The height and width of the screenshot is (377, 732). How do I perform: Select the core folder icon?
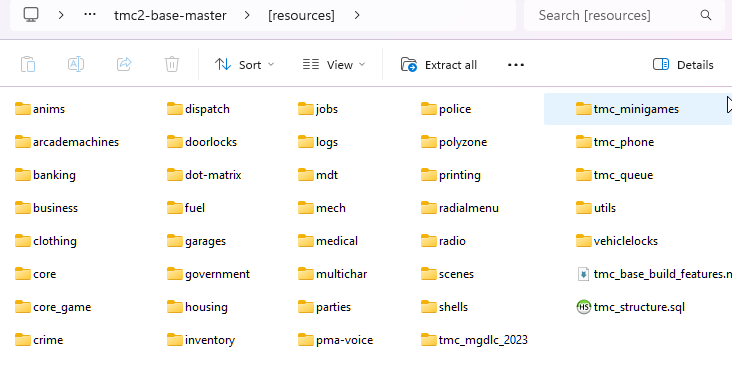pyautogui.click(x=22, y=274)
